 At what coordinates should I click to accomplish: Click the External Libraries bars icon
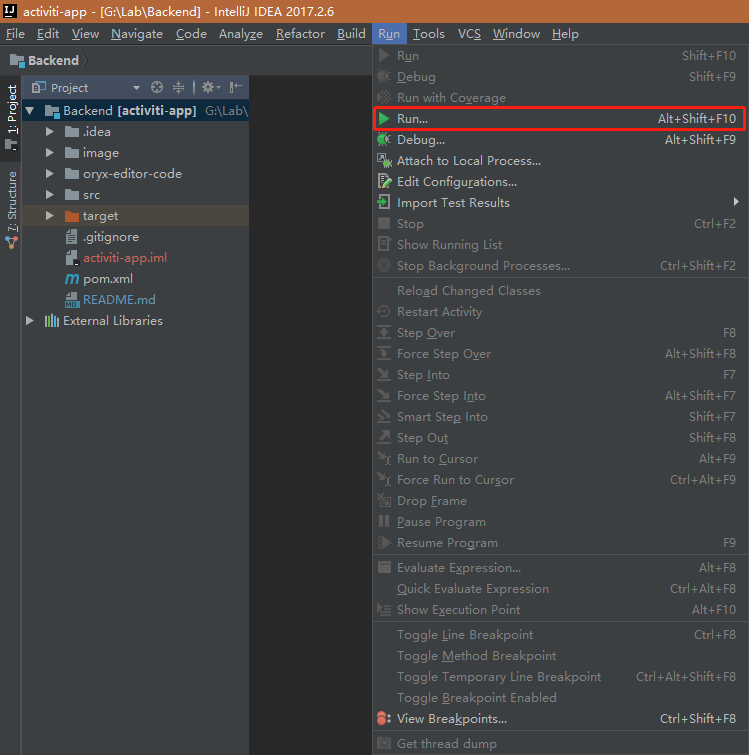tap(52, 321)
